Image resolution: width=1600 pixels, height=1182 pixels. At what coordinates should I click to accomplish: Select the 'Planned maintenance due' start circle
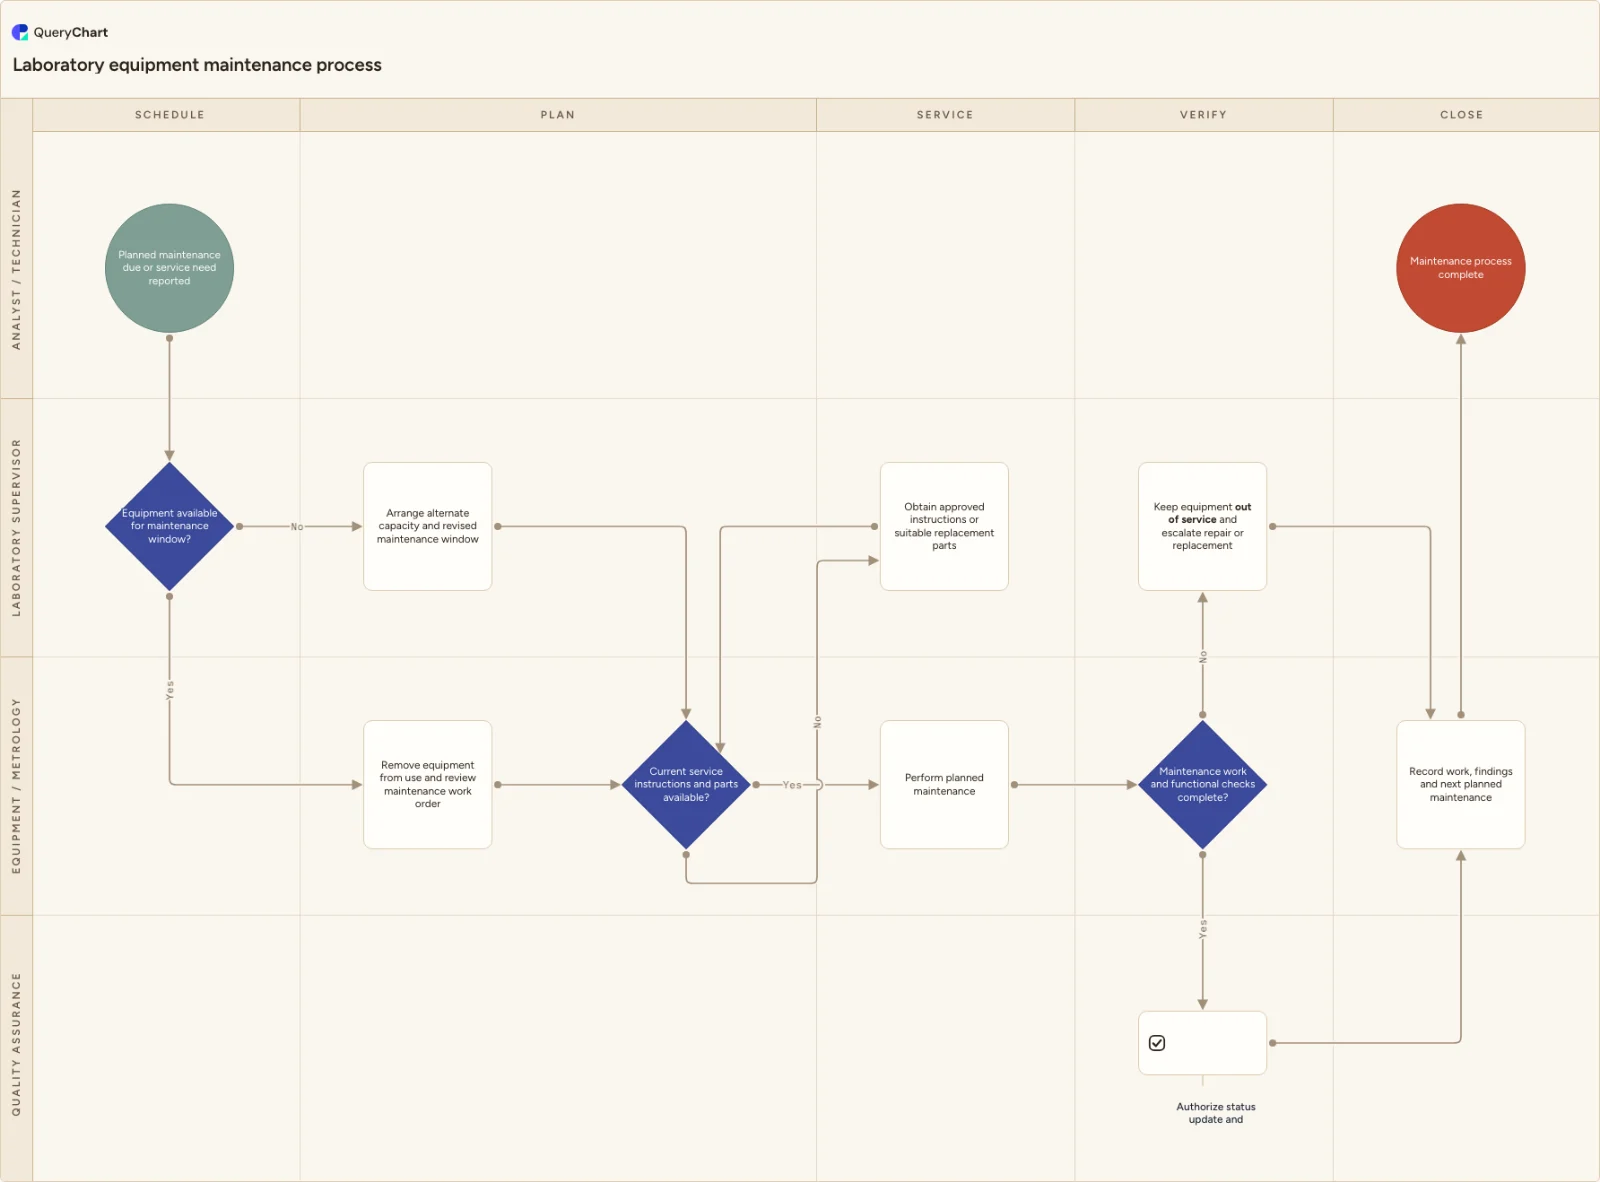[169, 268]
